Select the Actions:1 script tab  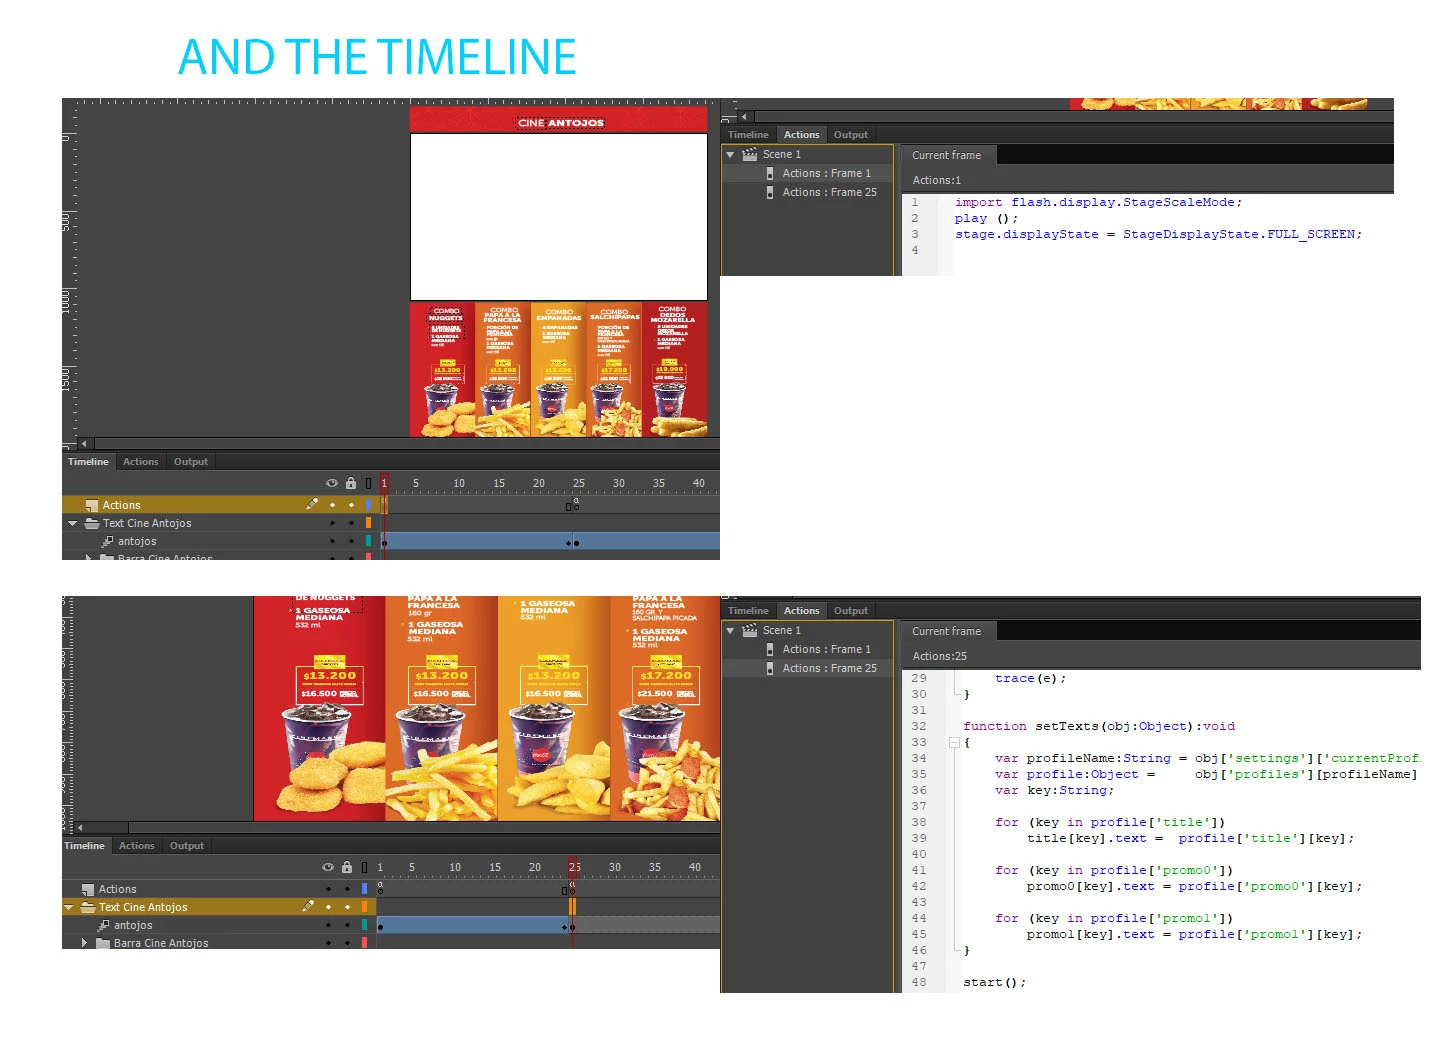936,180
